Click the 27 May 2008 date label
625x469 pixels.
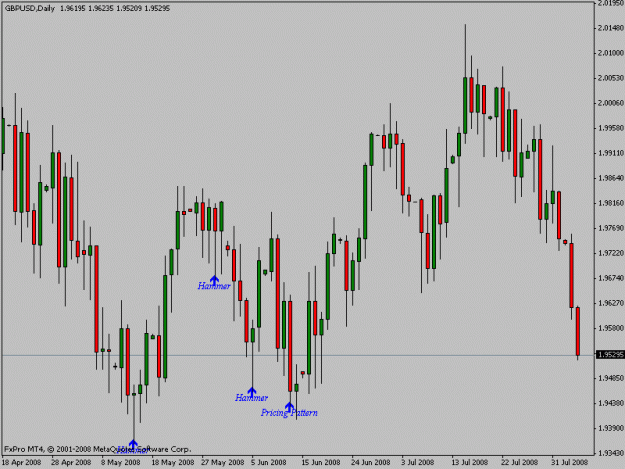click(x=222, y=462)
